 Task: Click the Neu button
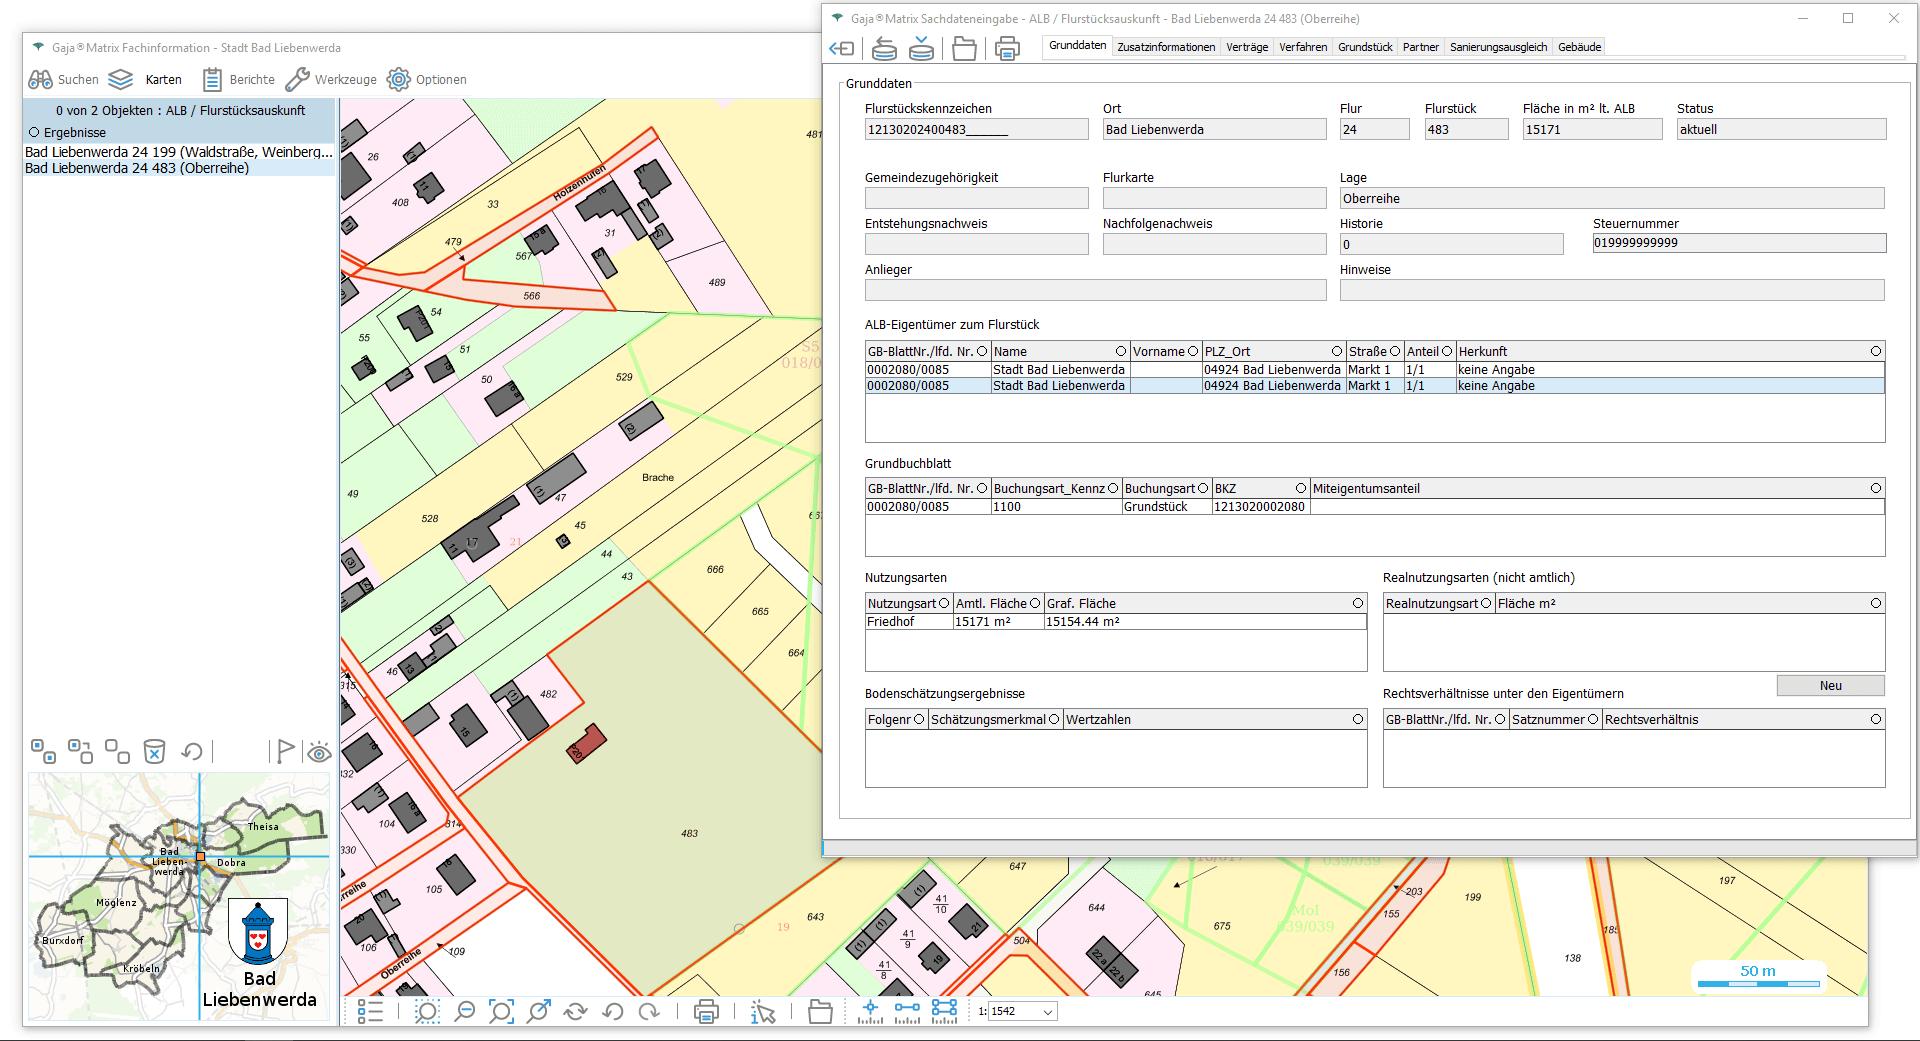[x=1830, y=686]
